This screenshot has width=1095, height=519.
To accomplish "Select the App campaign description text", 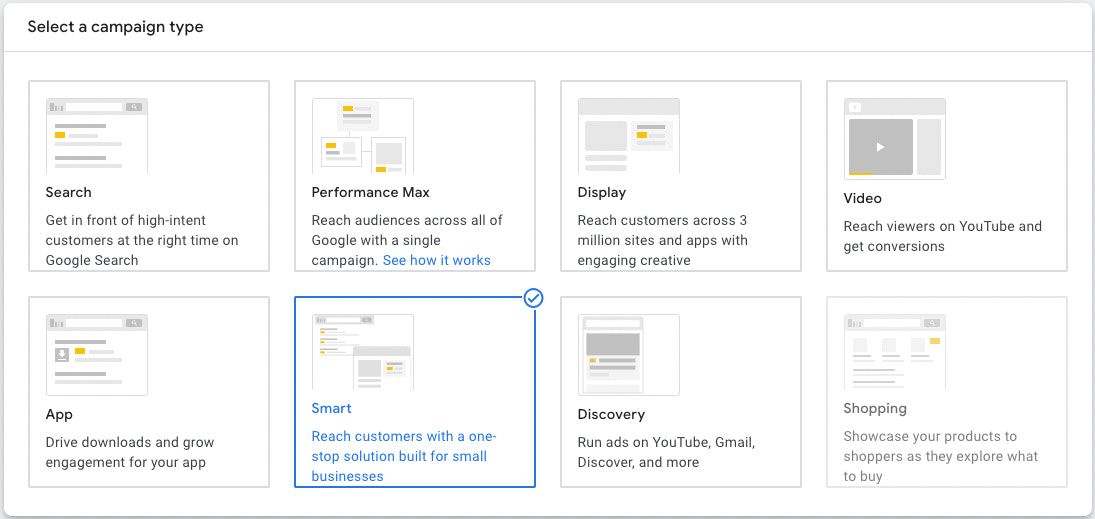I will click(130, 452).
